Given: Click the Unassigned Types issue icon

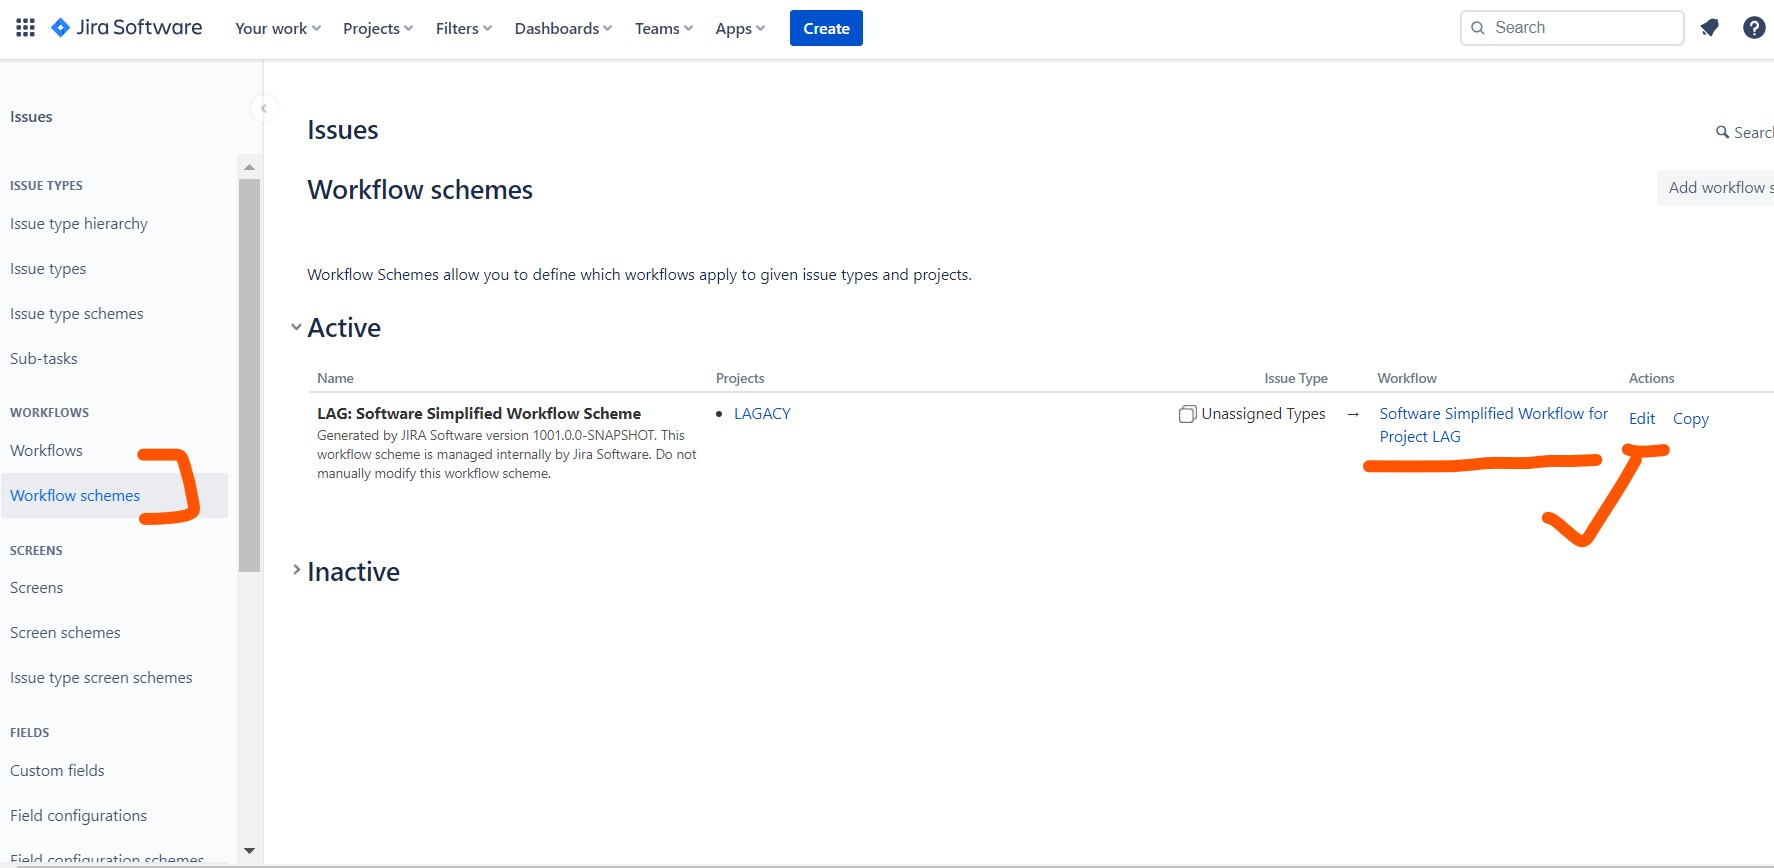Looking at the screenshot, I should pos(1187,414).
